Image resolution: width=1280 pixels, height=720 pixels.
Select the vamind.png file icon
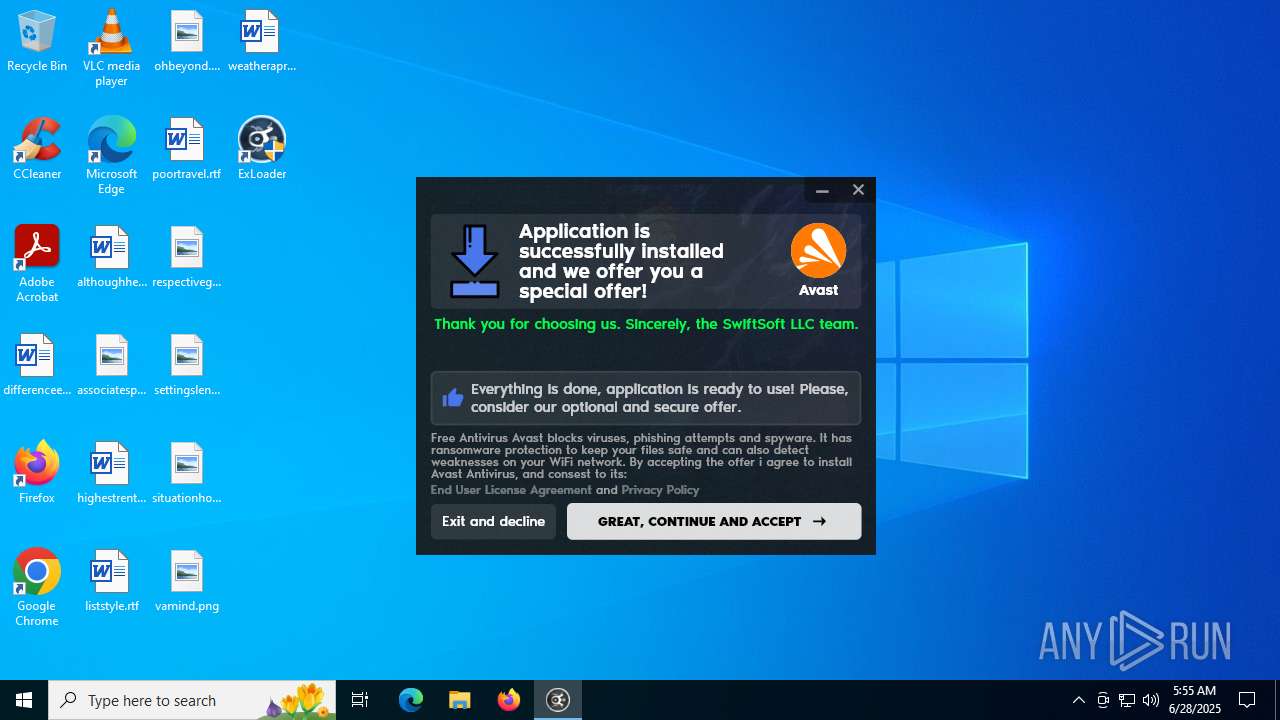point(187,581)
